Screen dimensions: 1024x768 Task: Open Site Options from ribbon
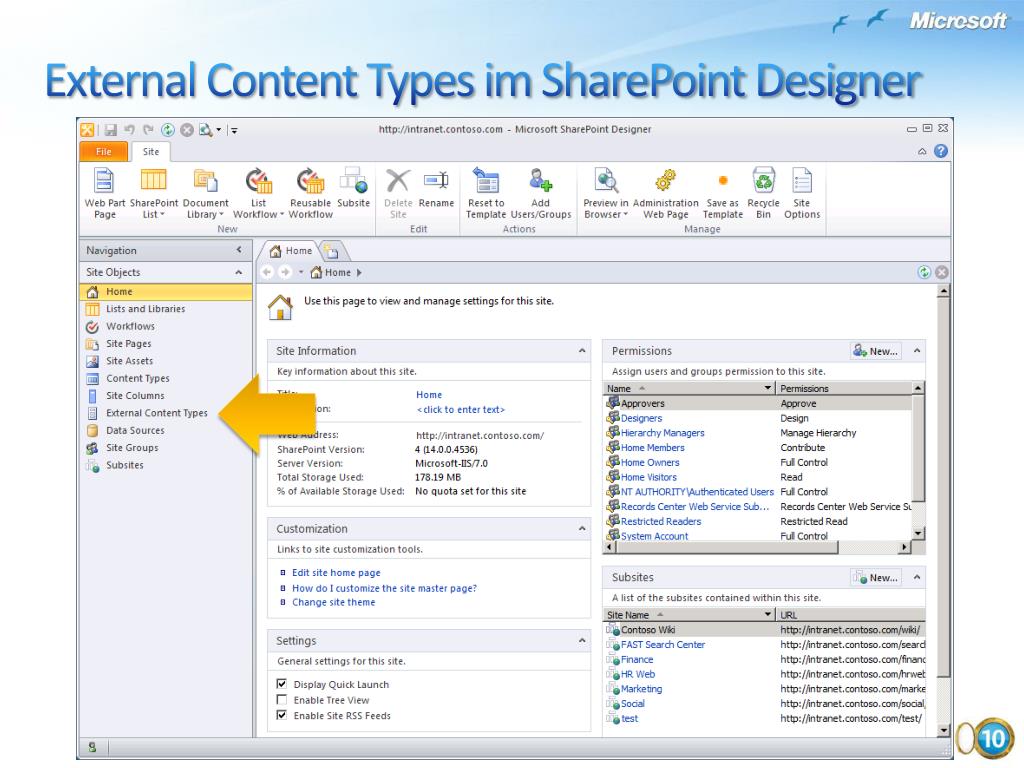tap(802, 193)
